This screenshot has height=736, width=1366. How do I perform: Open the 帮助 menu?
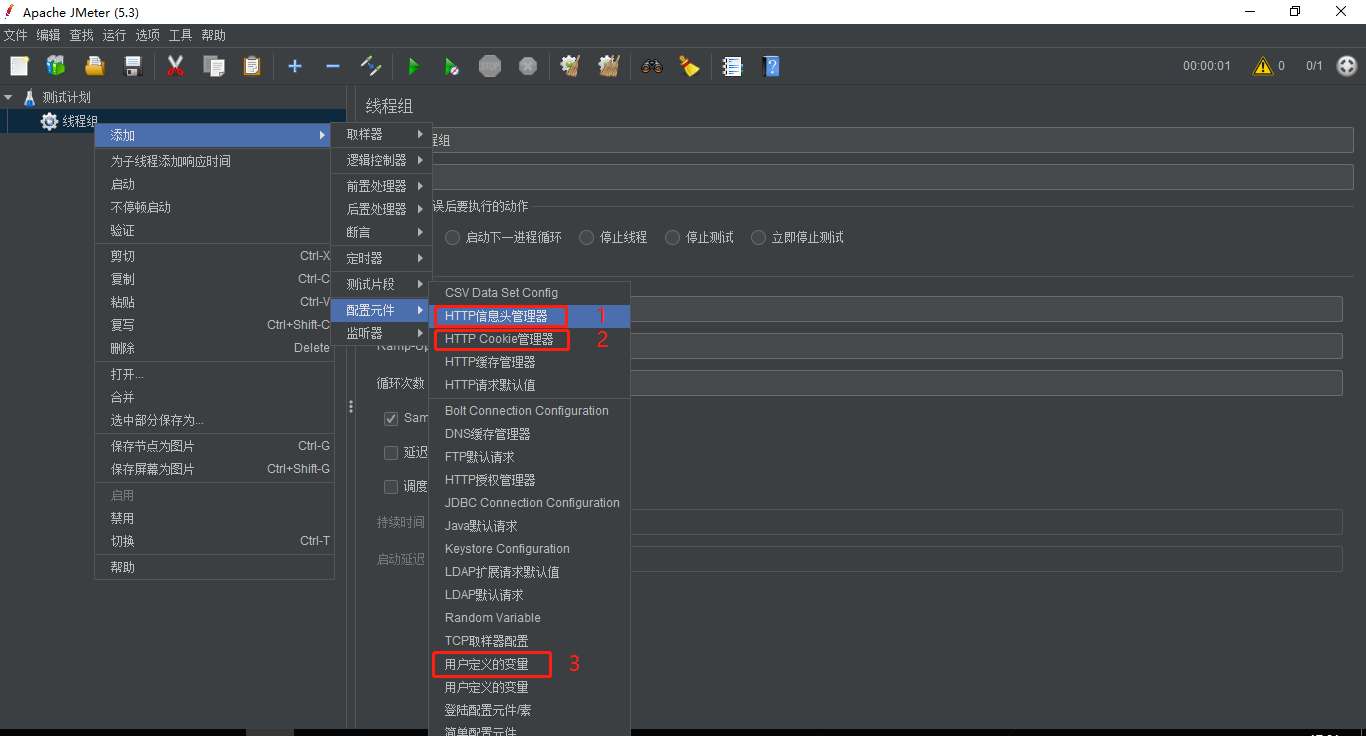(214, 35)
